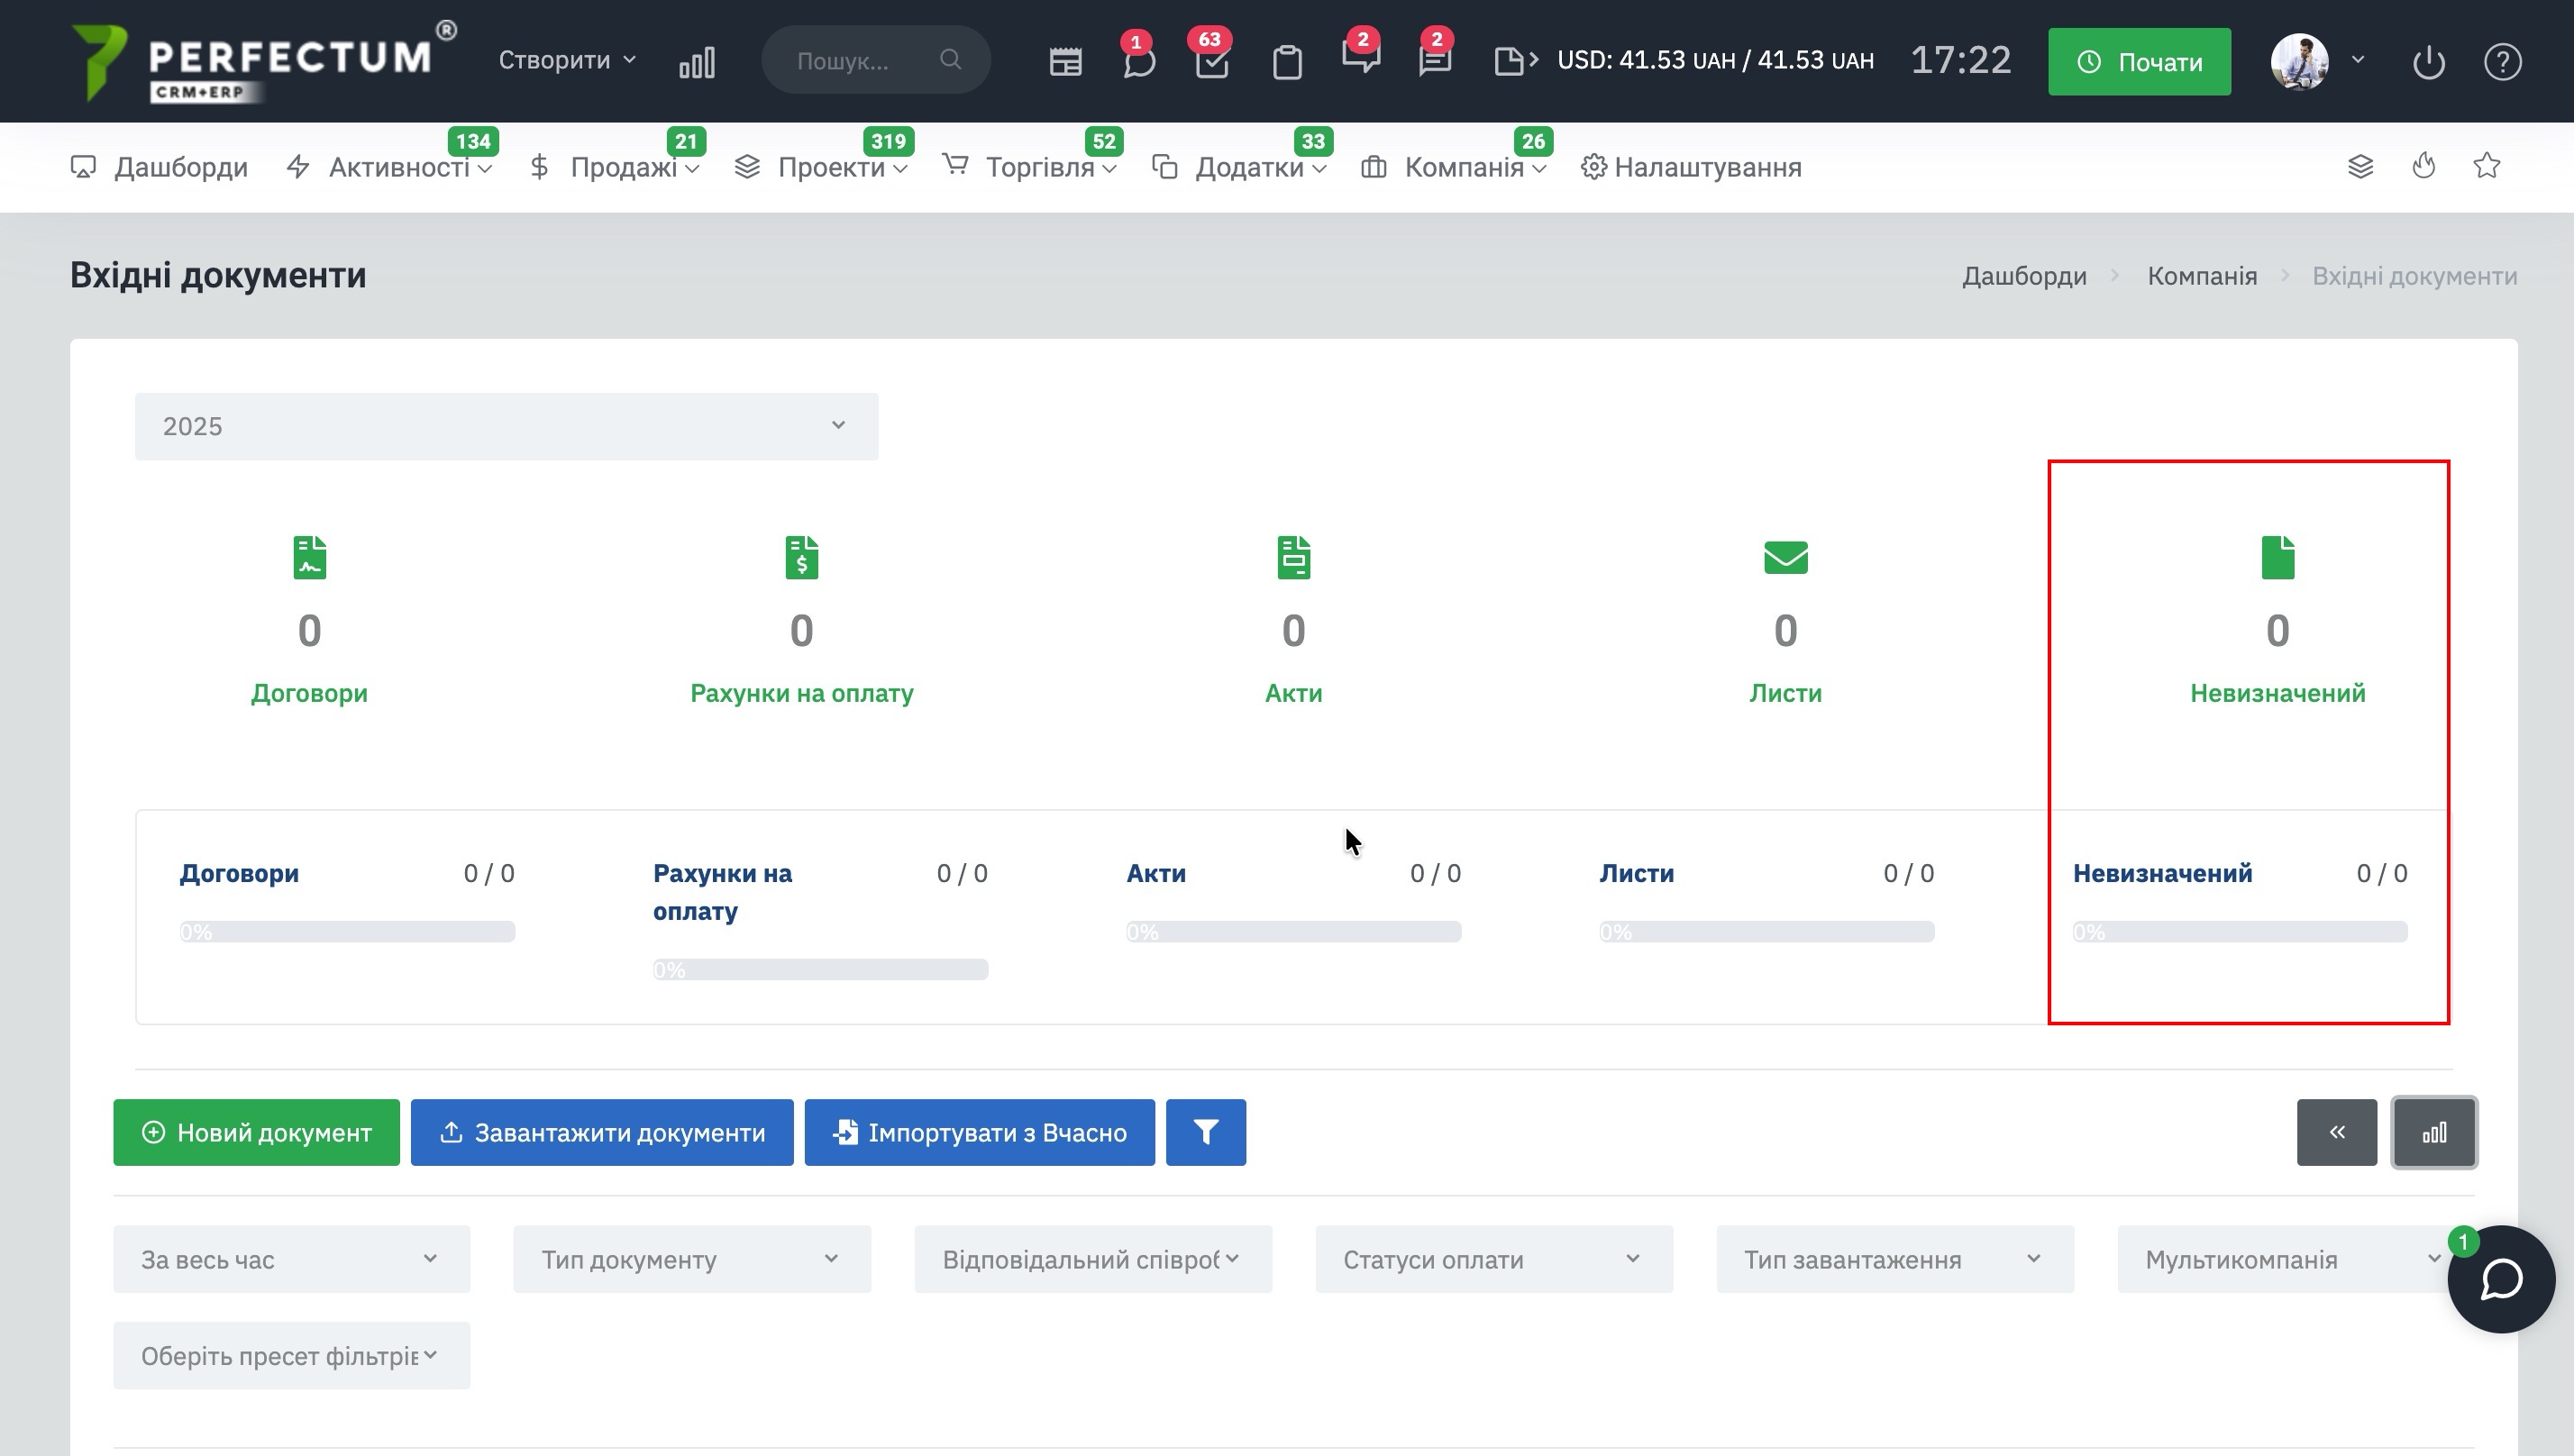Open tasks checklist icon with 63 badge
The height and width of the screenshot is (1456, 2574).
[x=1211, y=62]
